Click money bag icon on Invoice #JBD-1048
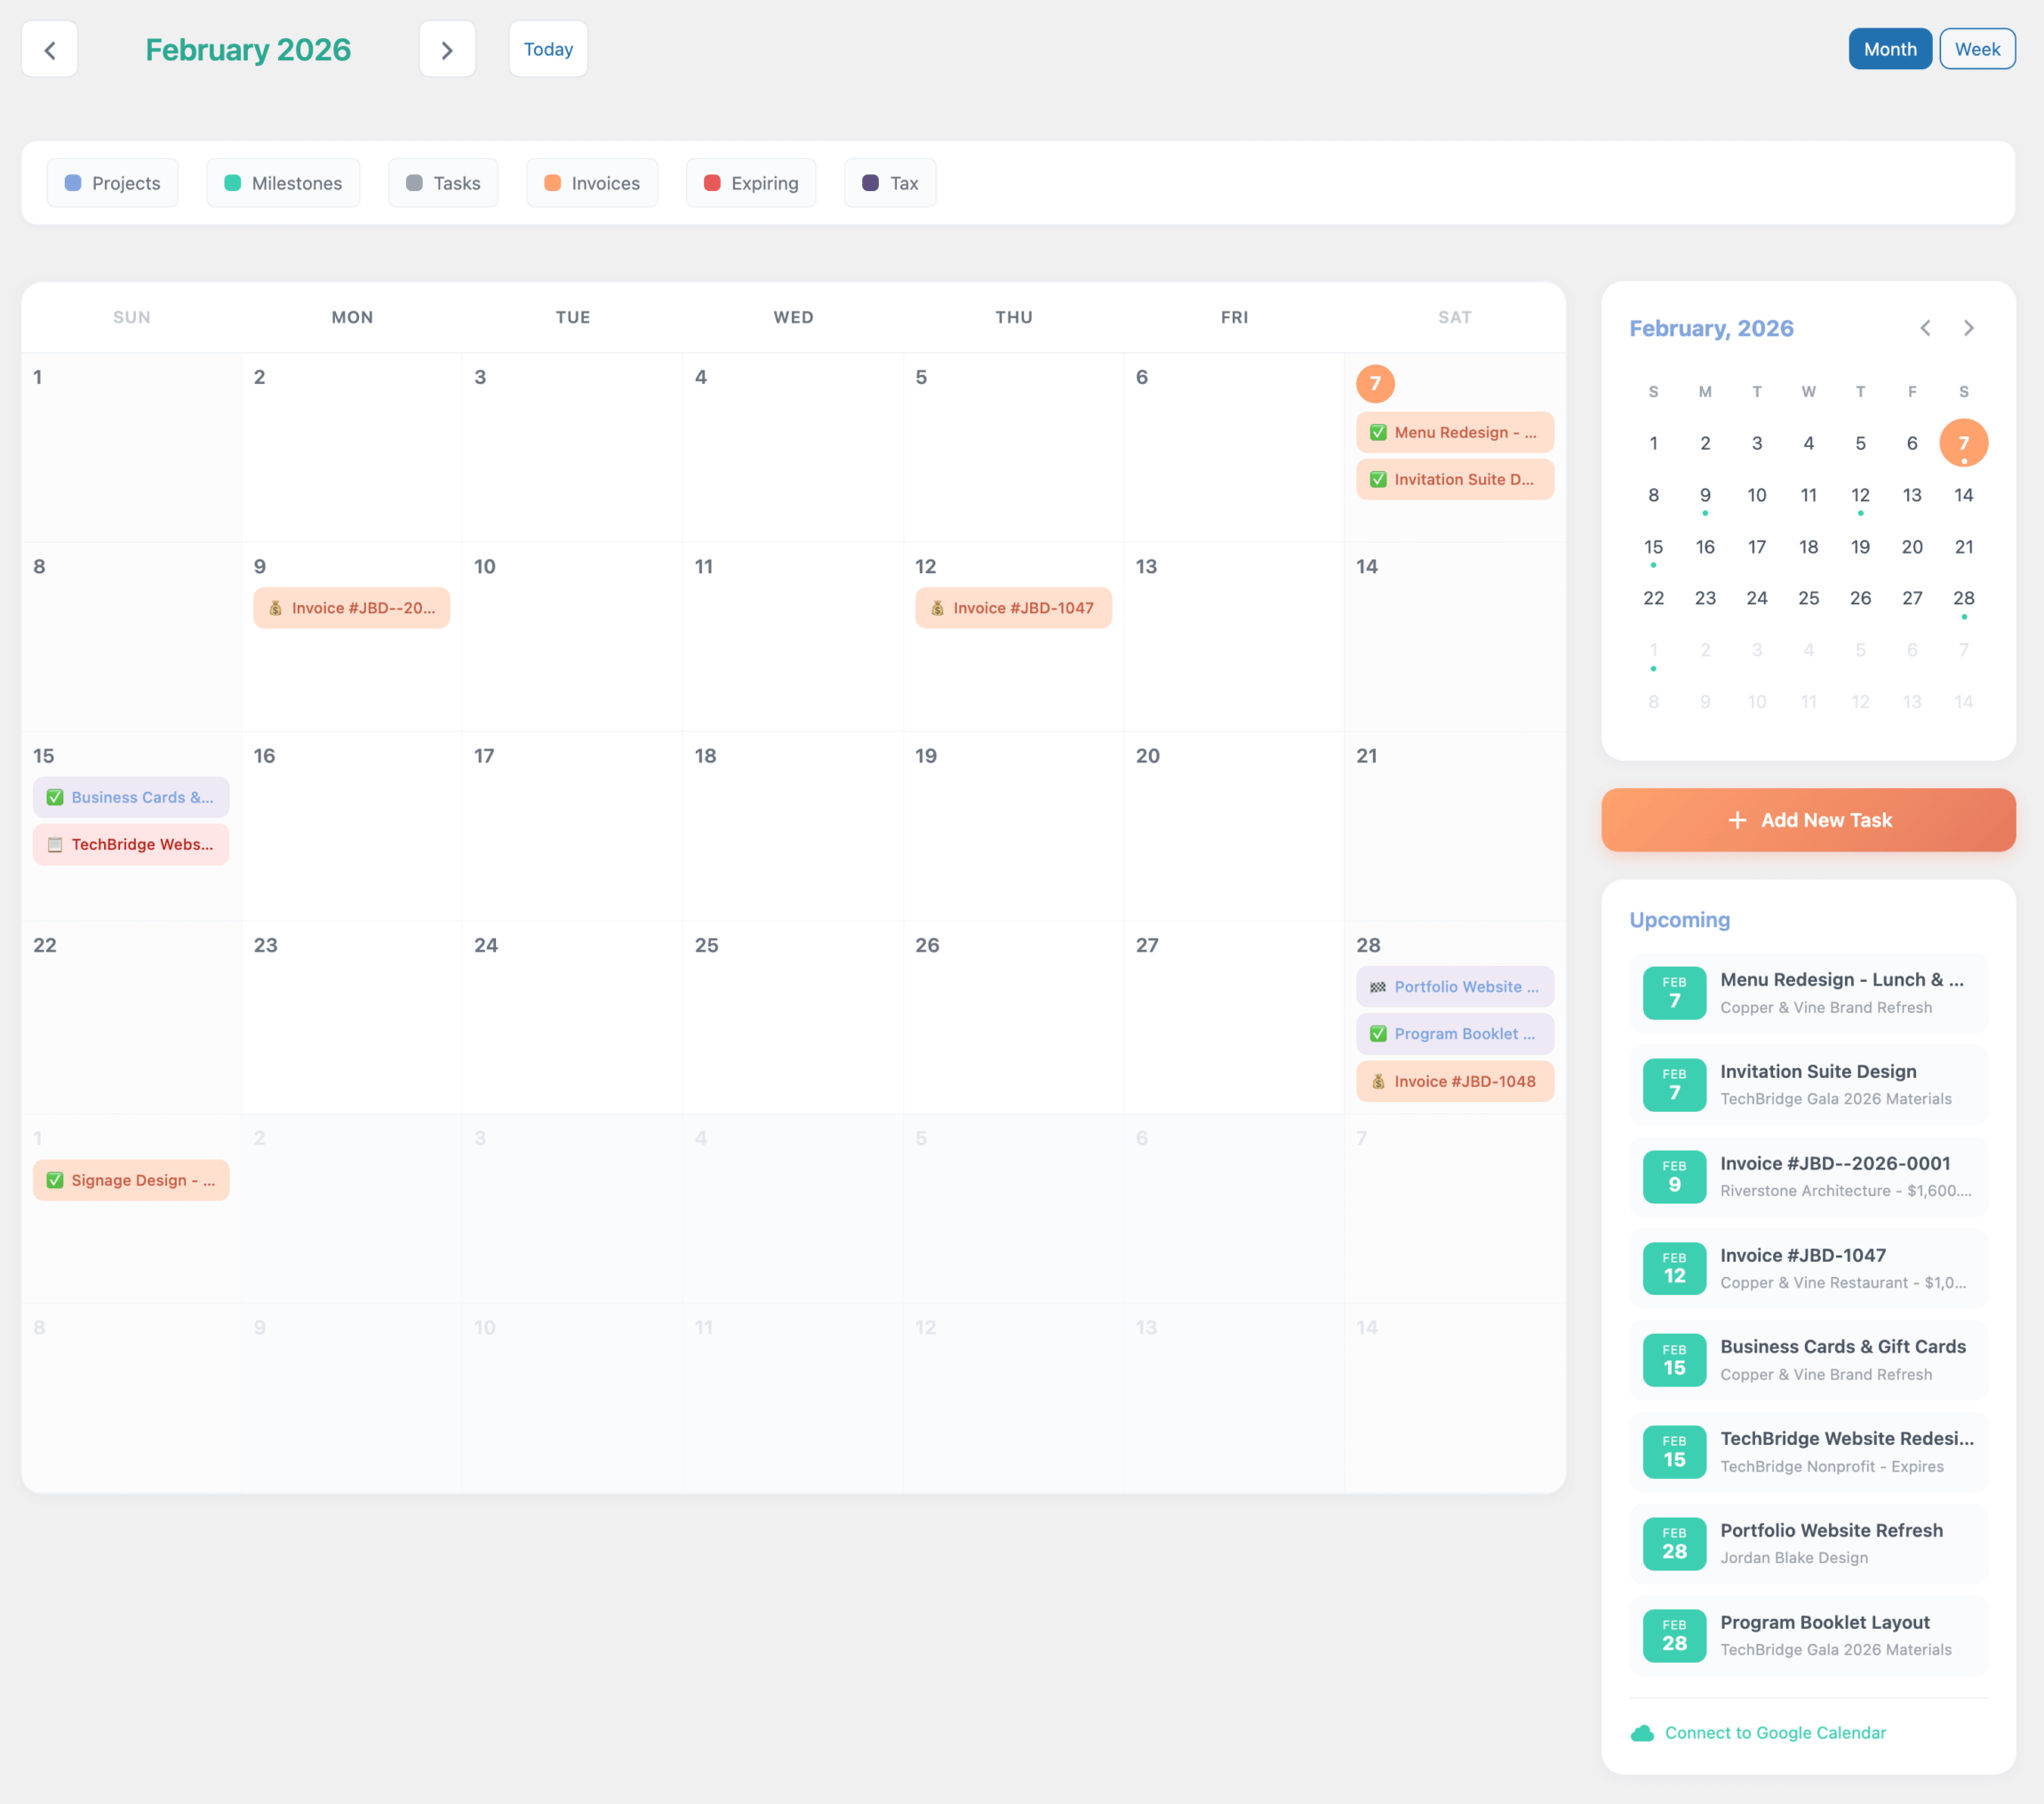Image resolution: width=2044 pixels, height=1804 pixels. [1378, 1081]
